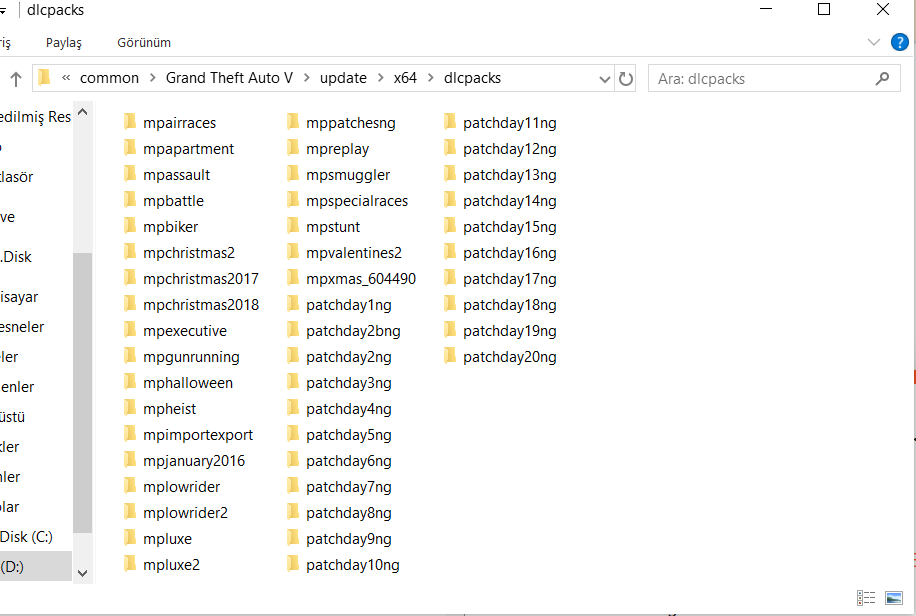This screenshot has width=916, height=616.
Task: Click the search magnifier in the search box
Action: tap(881, 78)
